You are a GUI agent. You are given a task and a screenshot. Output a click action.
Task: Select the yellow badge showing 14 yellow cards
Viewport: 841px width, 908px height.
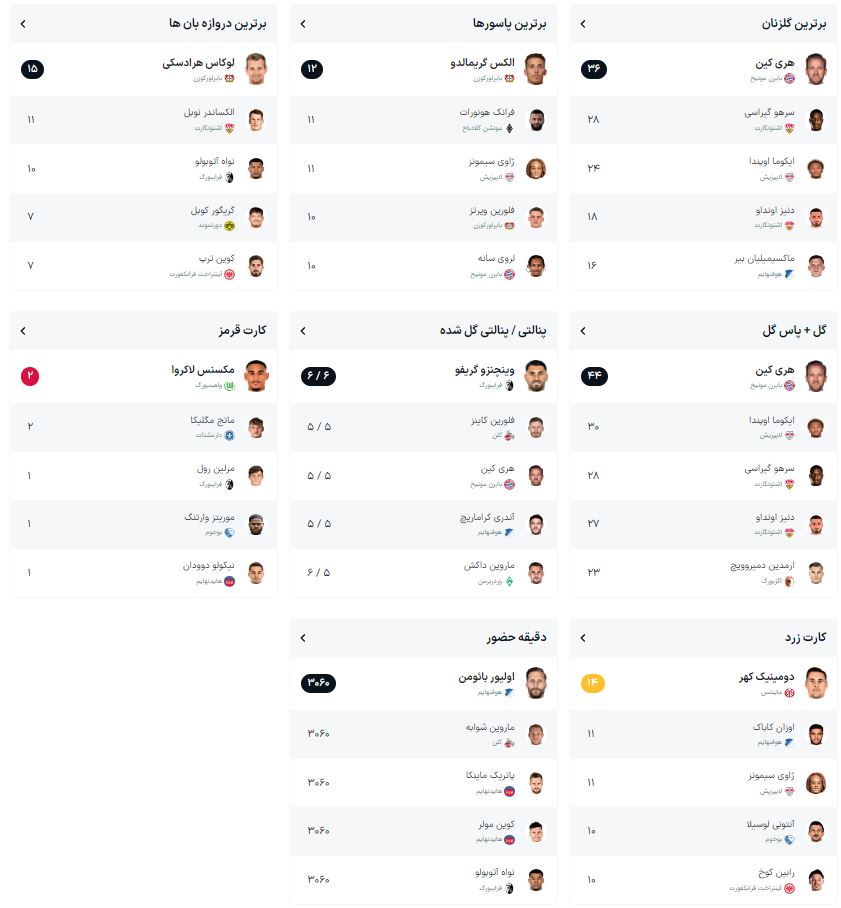click(593, 683)
